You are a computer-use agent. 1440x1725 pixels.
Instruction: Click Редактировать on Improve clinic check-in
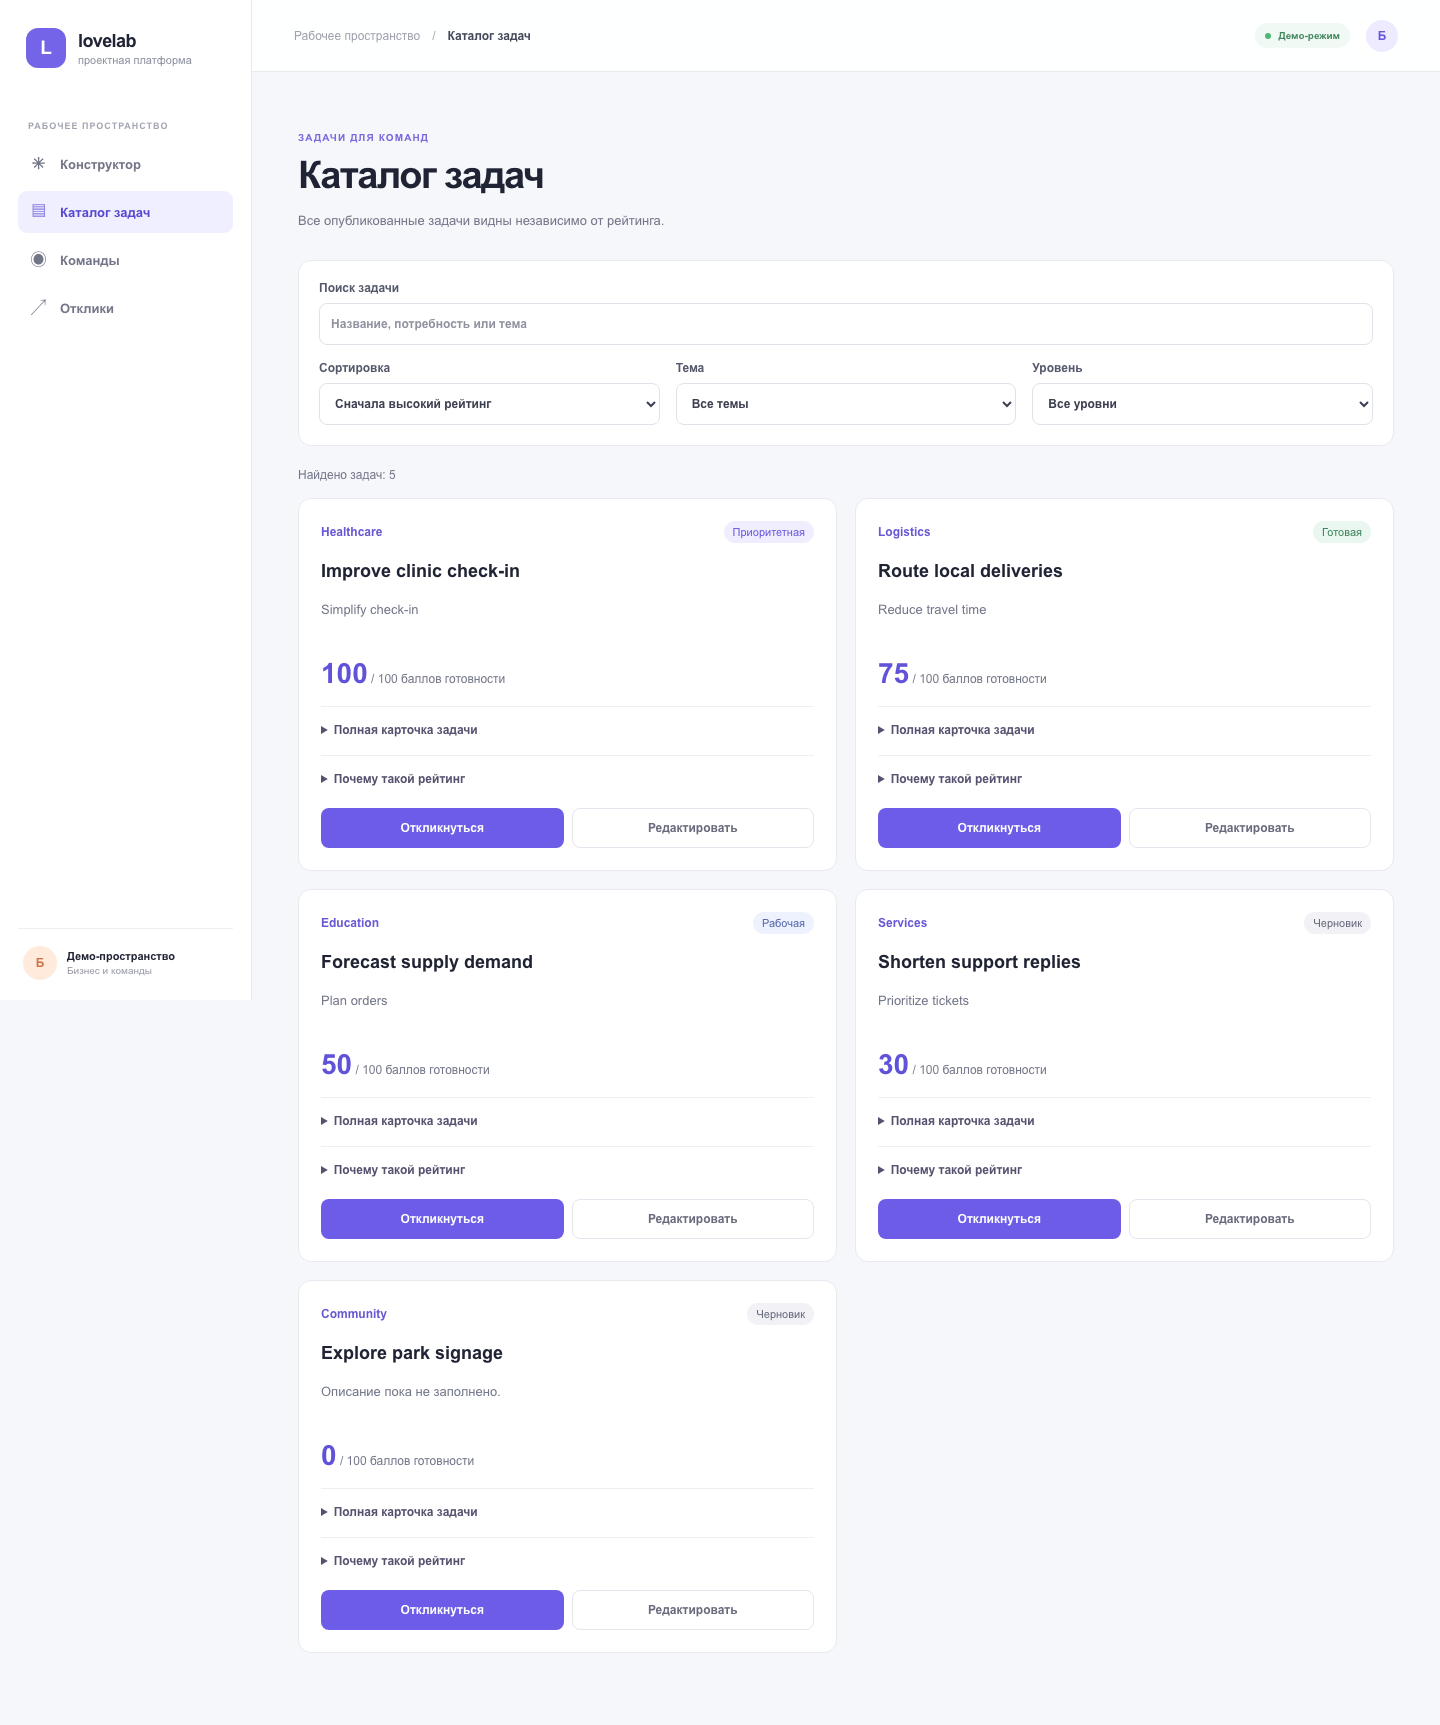tap(693, 828)
